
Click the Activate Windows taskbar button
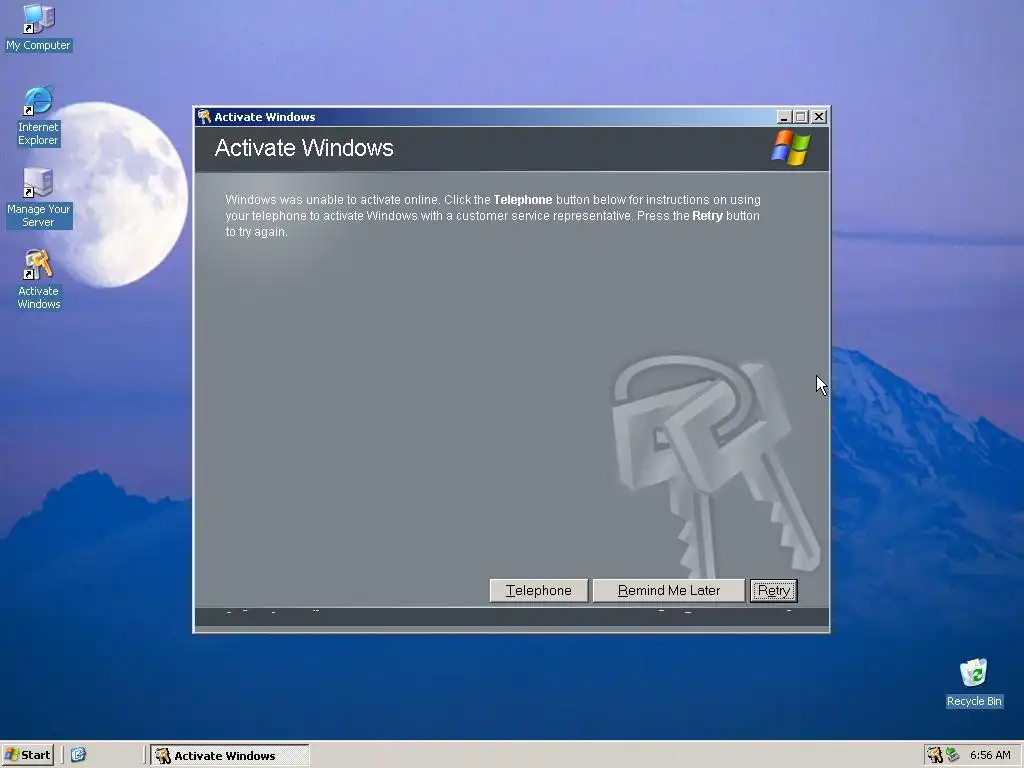(x=230, y=755)
